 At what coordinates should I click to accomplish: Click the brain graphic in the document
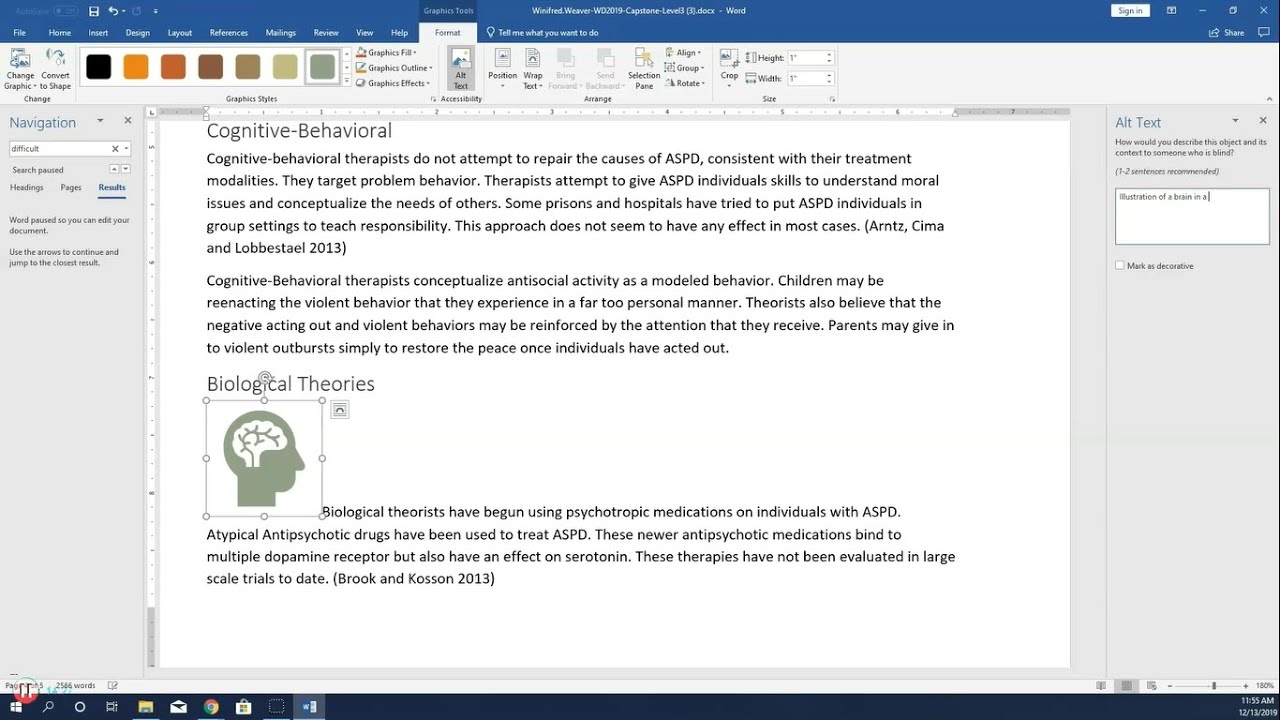click(264, 458)
